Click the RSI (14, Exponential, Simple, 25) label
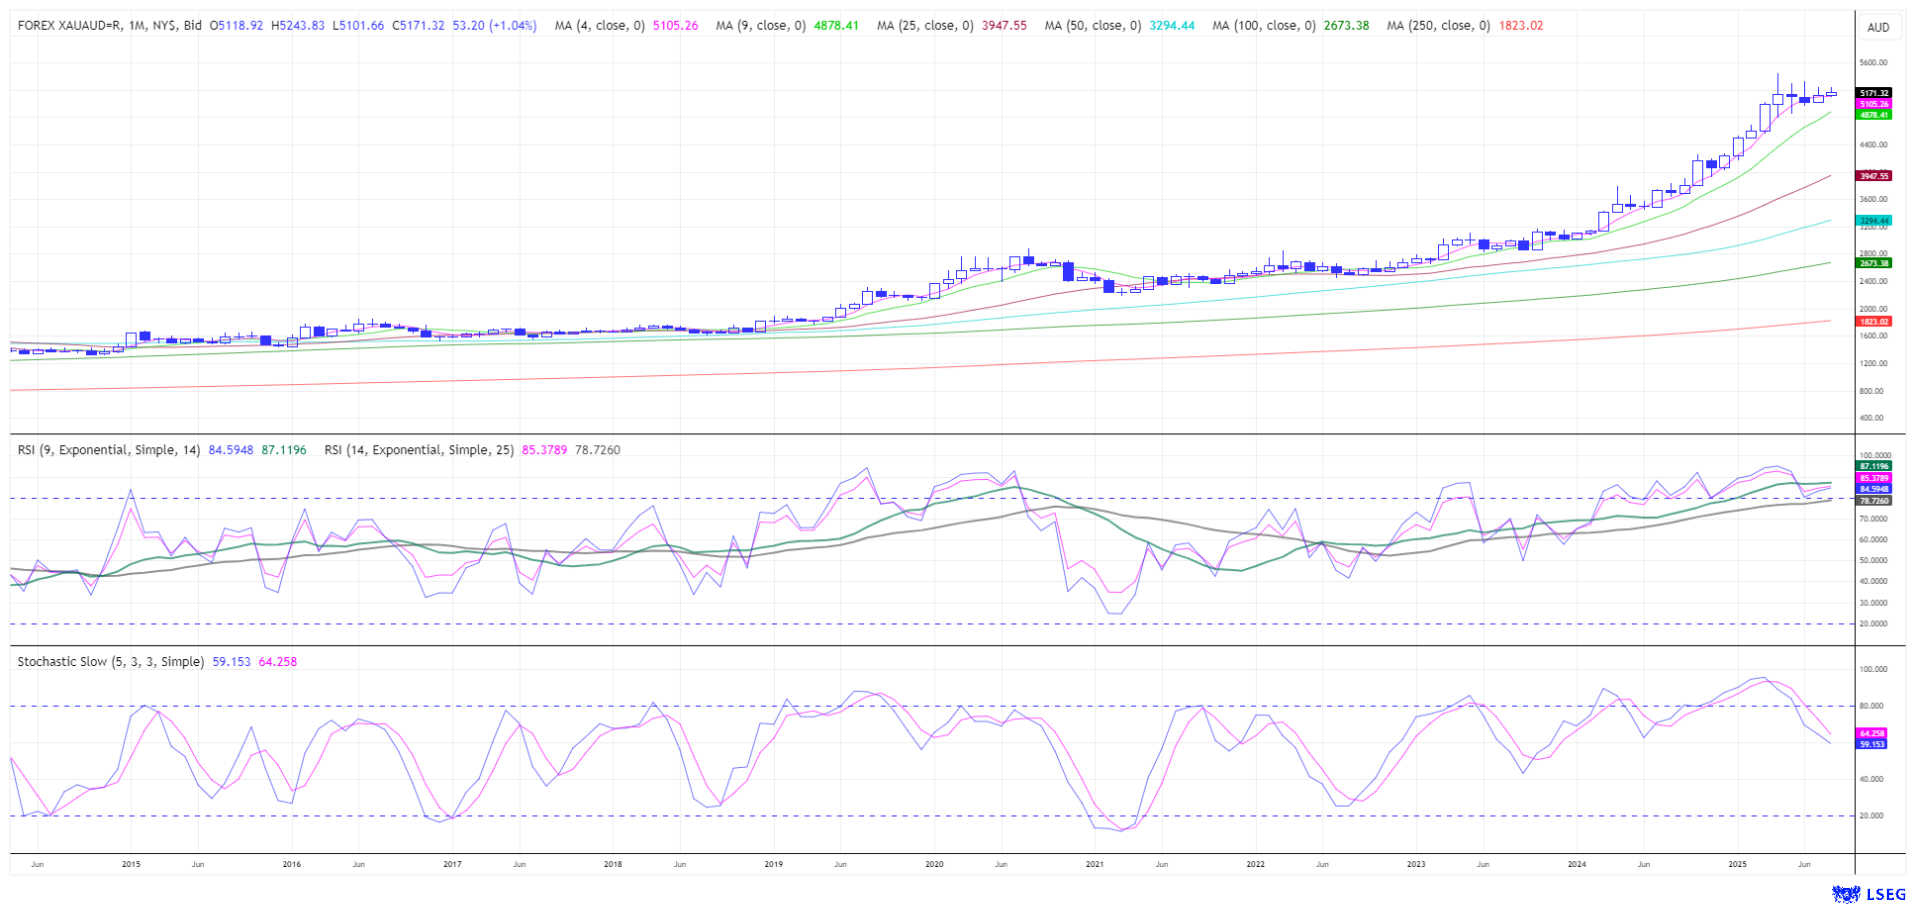The height and width of the screenshot is (905, 1916). [x=418, y=450]
